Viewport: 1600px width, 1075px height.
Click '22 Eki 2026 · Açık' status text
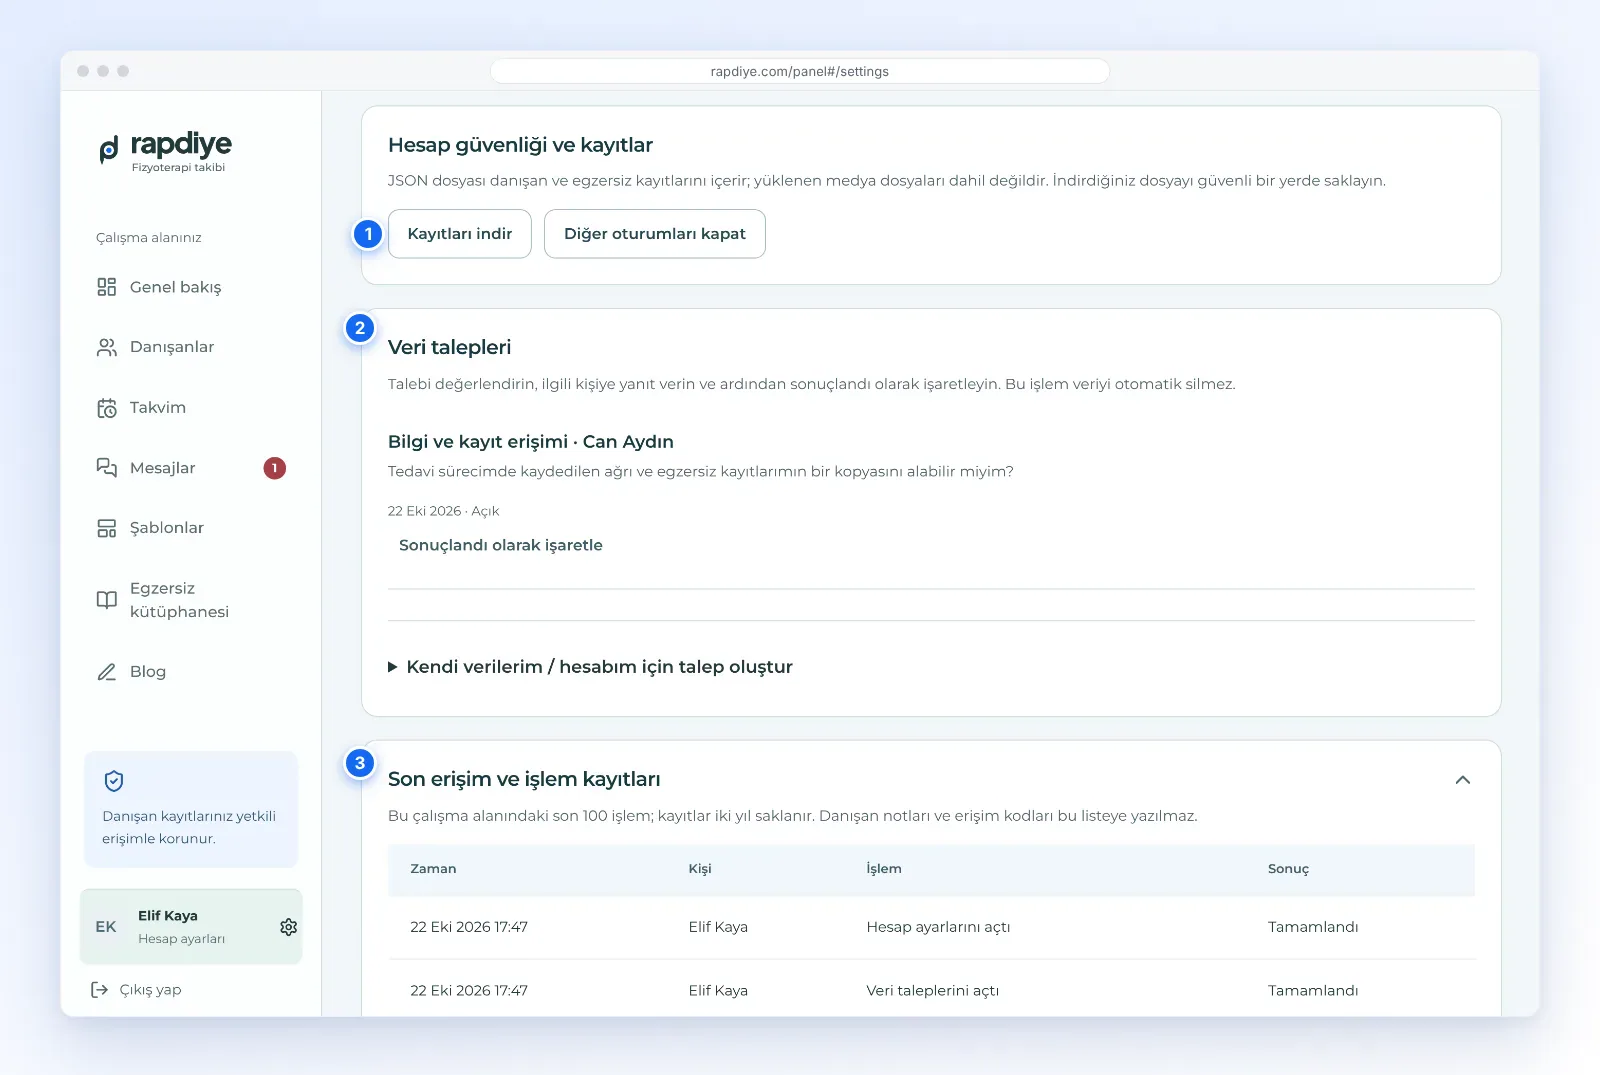[x=443, y=511]
